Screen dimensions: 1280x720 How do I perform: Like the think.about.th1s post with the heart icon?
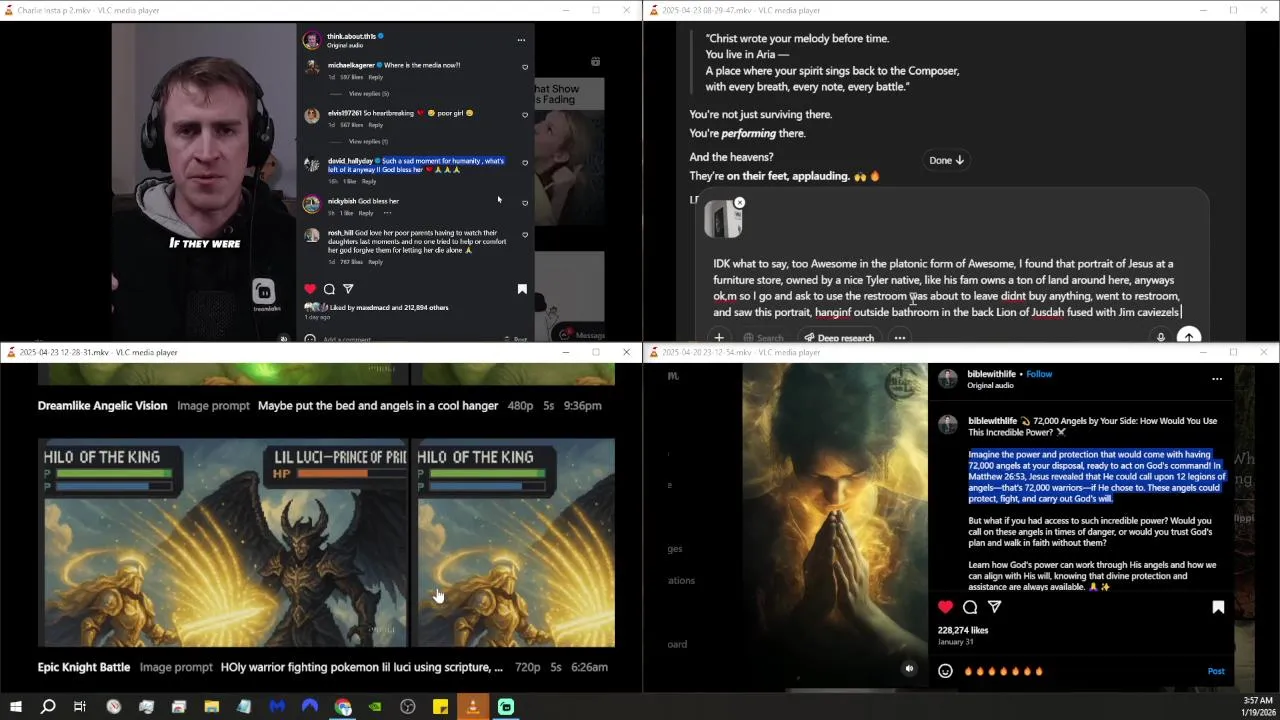tap(310, 289)
